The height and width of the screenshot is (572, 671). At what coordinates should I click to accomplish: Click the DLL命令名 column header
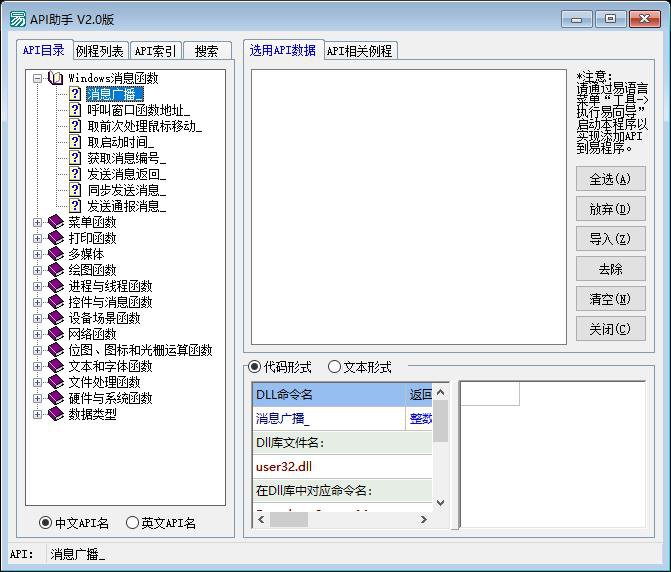pos(329,394)
